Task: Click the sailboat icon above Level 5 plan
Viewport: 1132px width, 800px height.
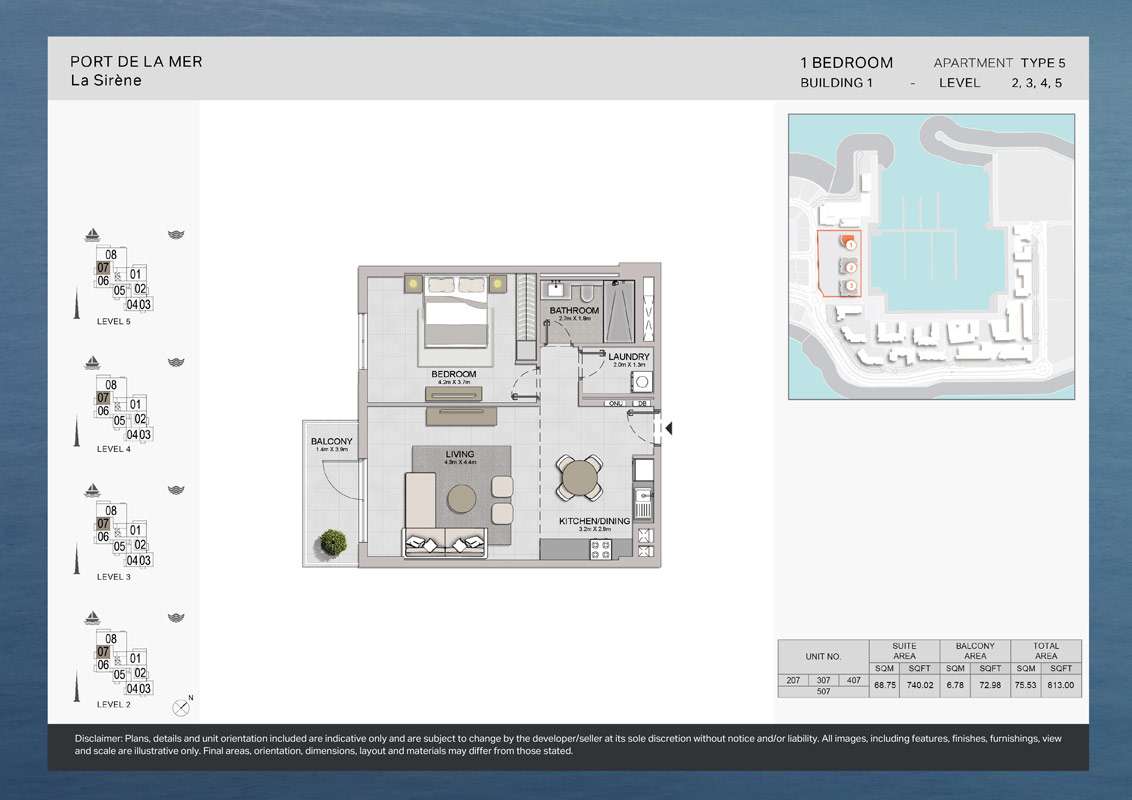Action: tap(92, 235)
